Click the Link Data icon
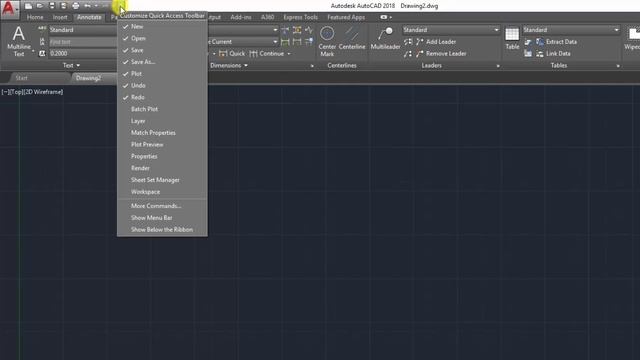Screen dimensions: 640x360 pyautogui.click(x=540, y=53)
